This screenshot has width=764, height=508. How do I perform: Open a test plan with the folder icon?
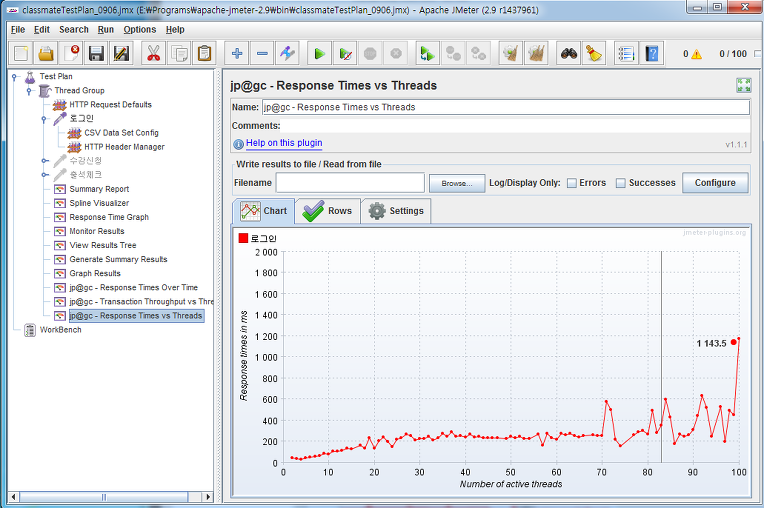pyautogui.click(x=46, y=53)
